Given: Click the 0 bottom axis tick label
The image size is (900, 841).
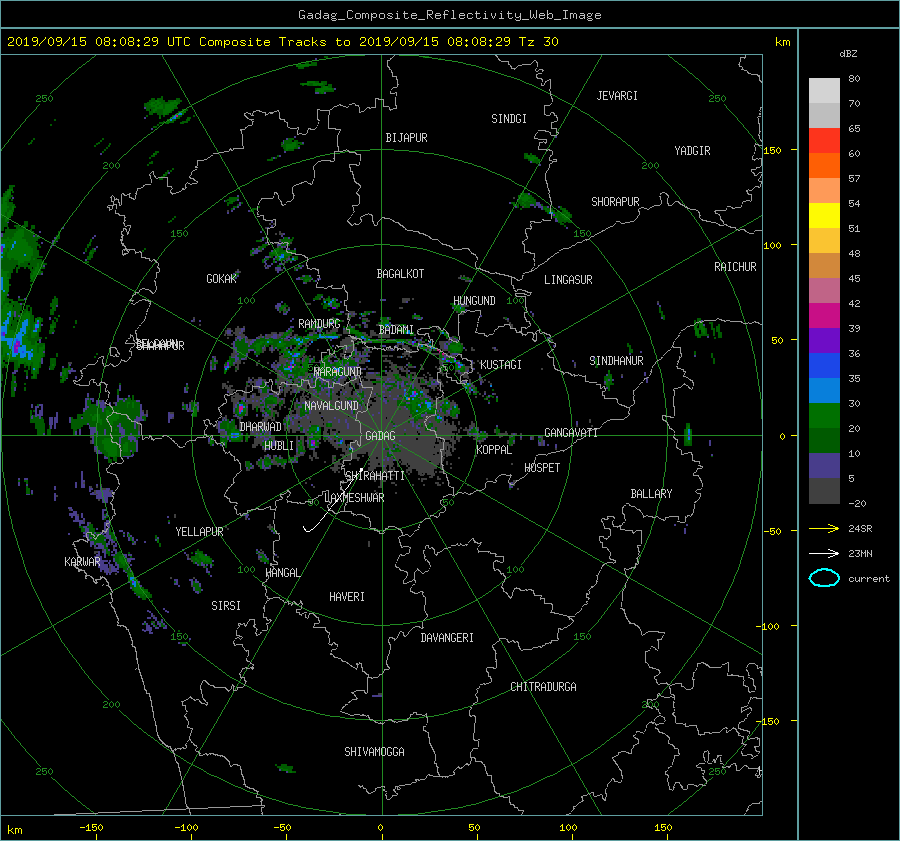Looking at the screenshot, I should (381, 827).
